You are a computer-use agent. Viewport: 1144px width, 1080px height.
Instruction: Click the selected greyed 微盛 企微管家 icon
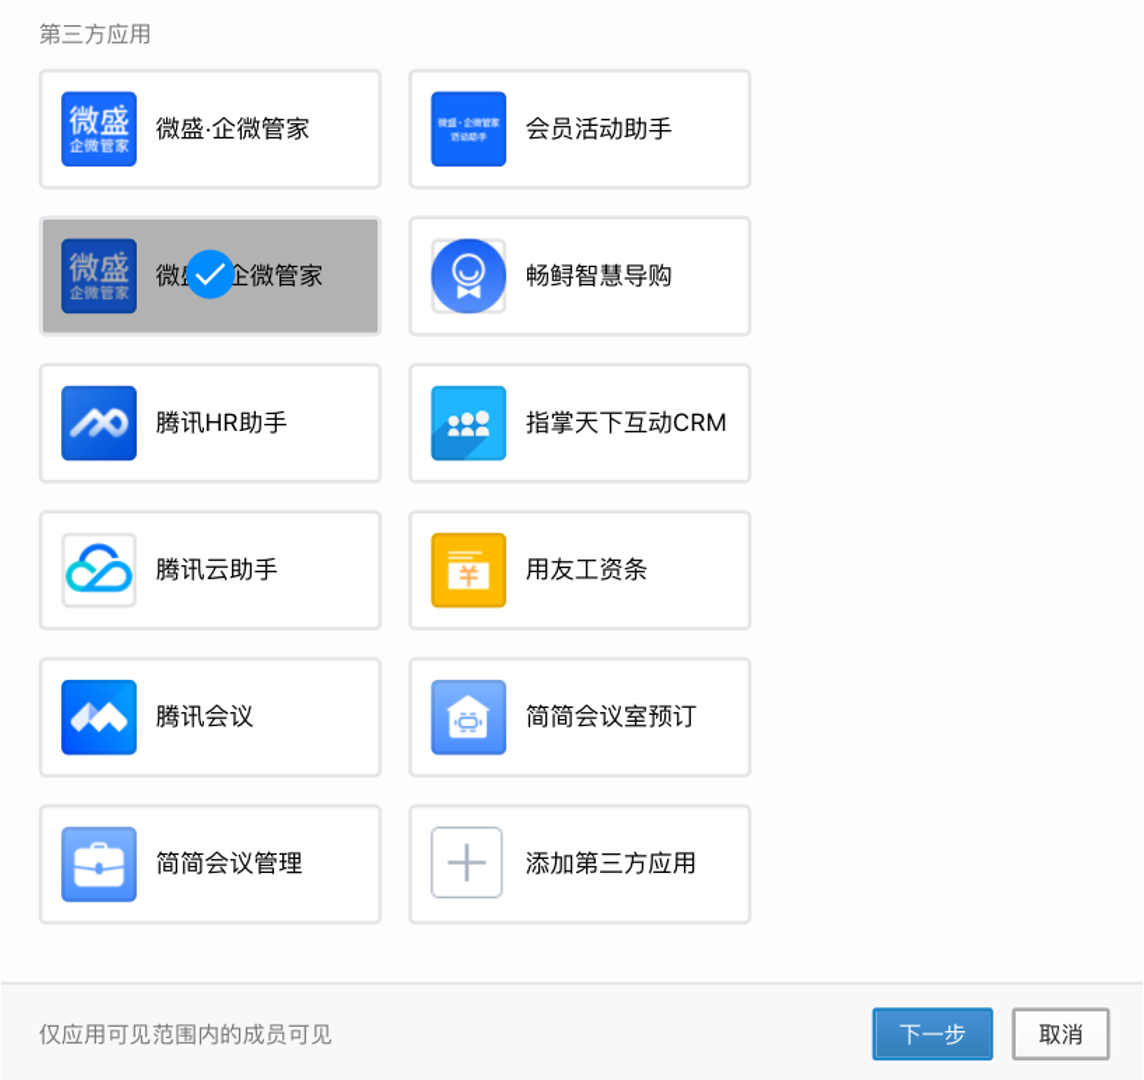tap(98, 276)
